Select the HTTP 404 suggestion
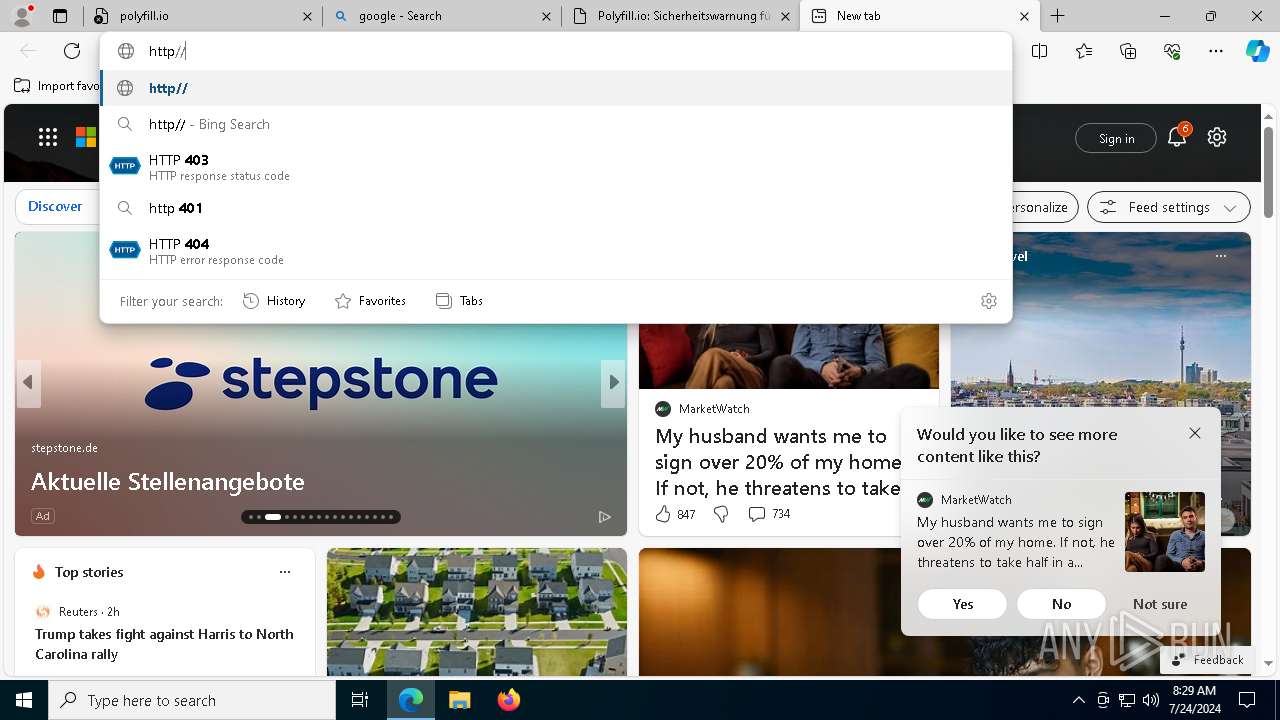 click(556, 251)
